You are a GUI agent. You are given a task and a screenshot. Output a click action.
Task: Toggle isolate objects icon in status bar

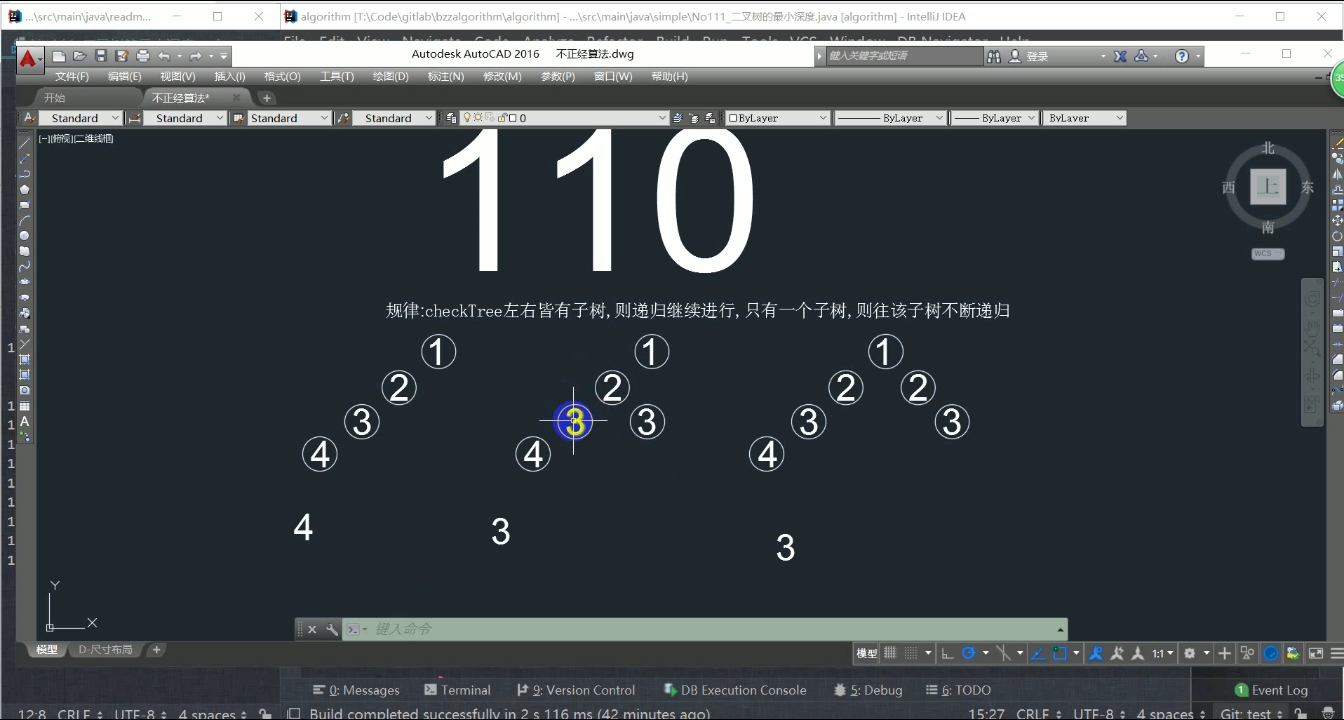click(1294, 653)
